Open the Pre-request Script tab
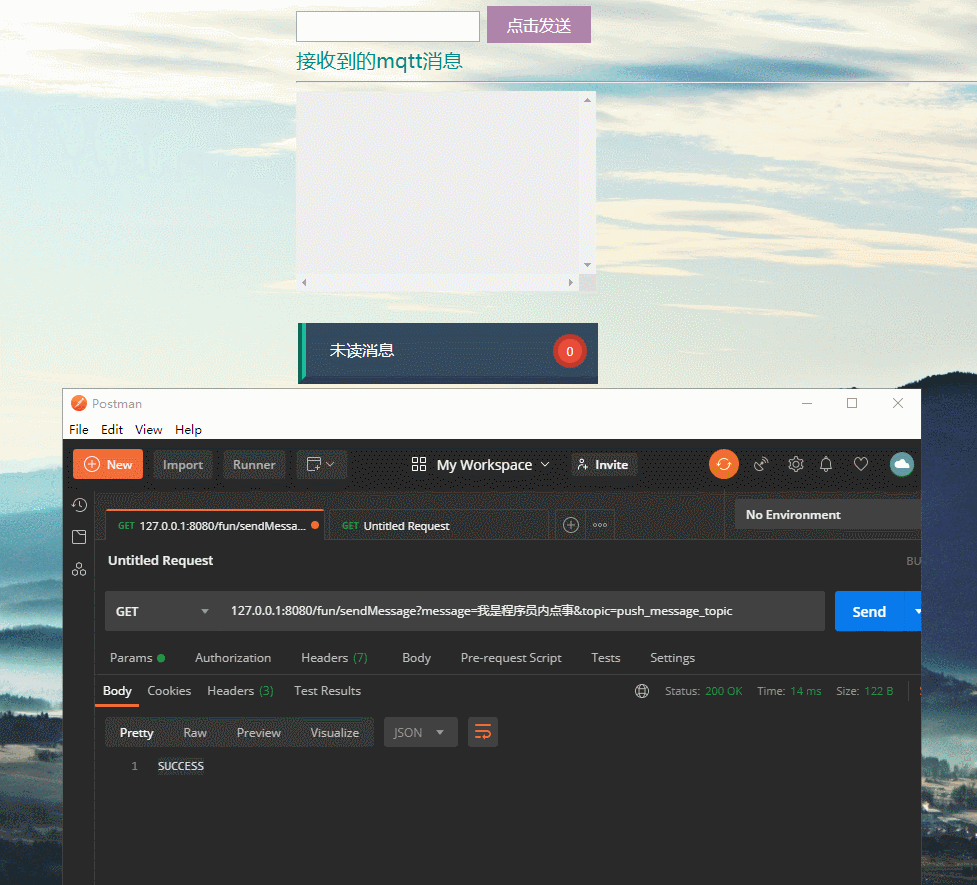Image resolution: width=977 pixels, height=885 pixels. click(x=511, y=658)
